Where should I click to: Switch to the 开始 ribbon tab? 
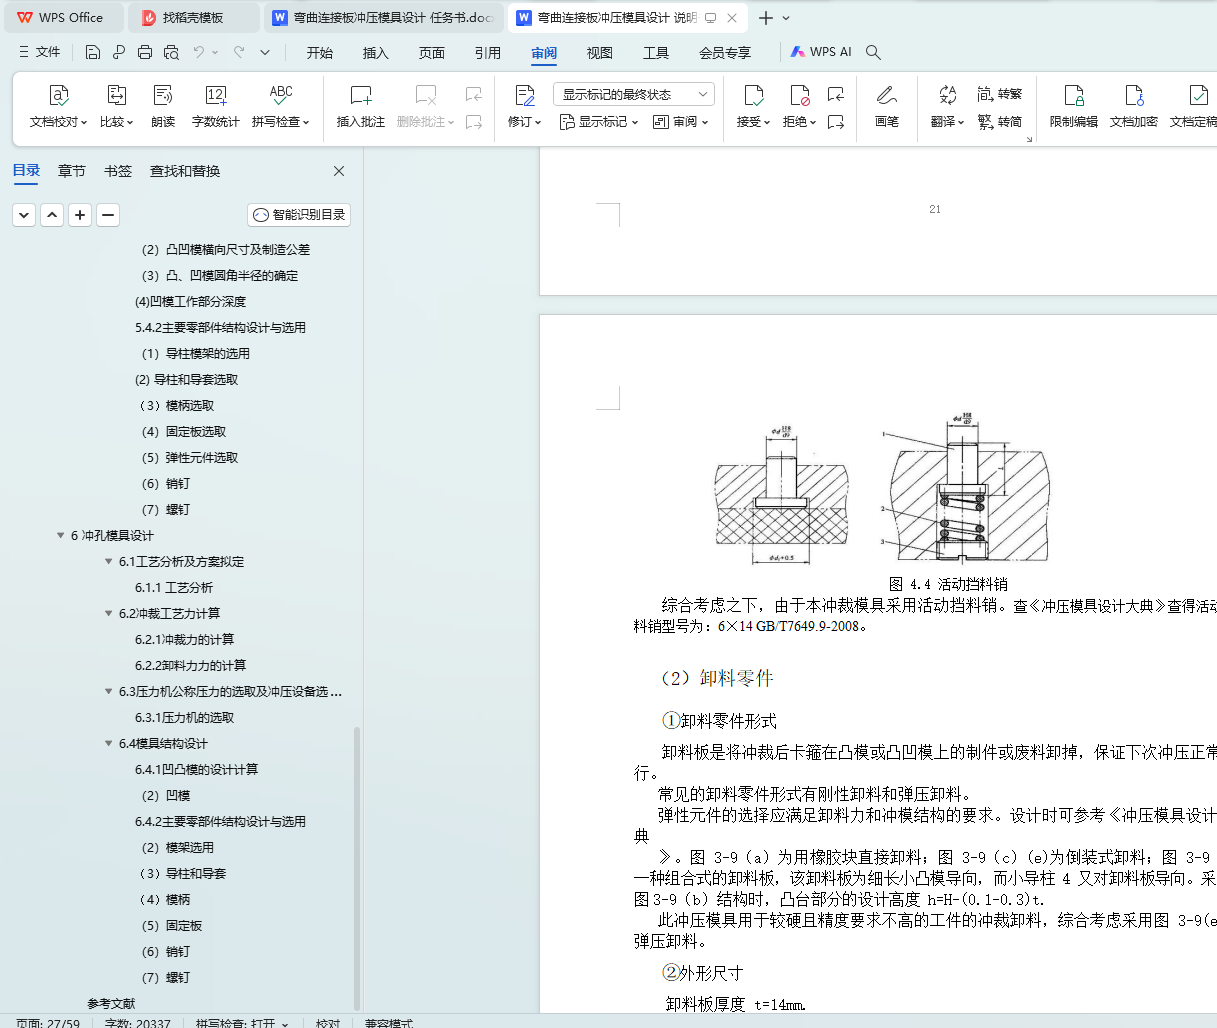(320, 52)
